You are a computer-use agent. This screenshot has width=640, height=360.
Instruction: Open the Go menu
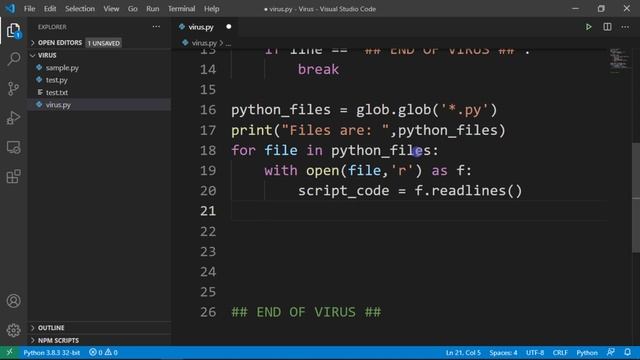[x=133, y=9]
